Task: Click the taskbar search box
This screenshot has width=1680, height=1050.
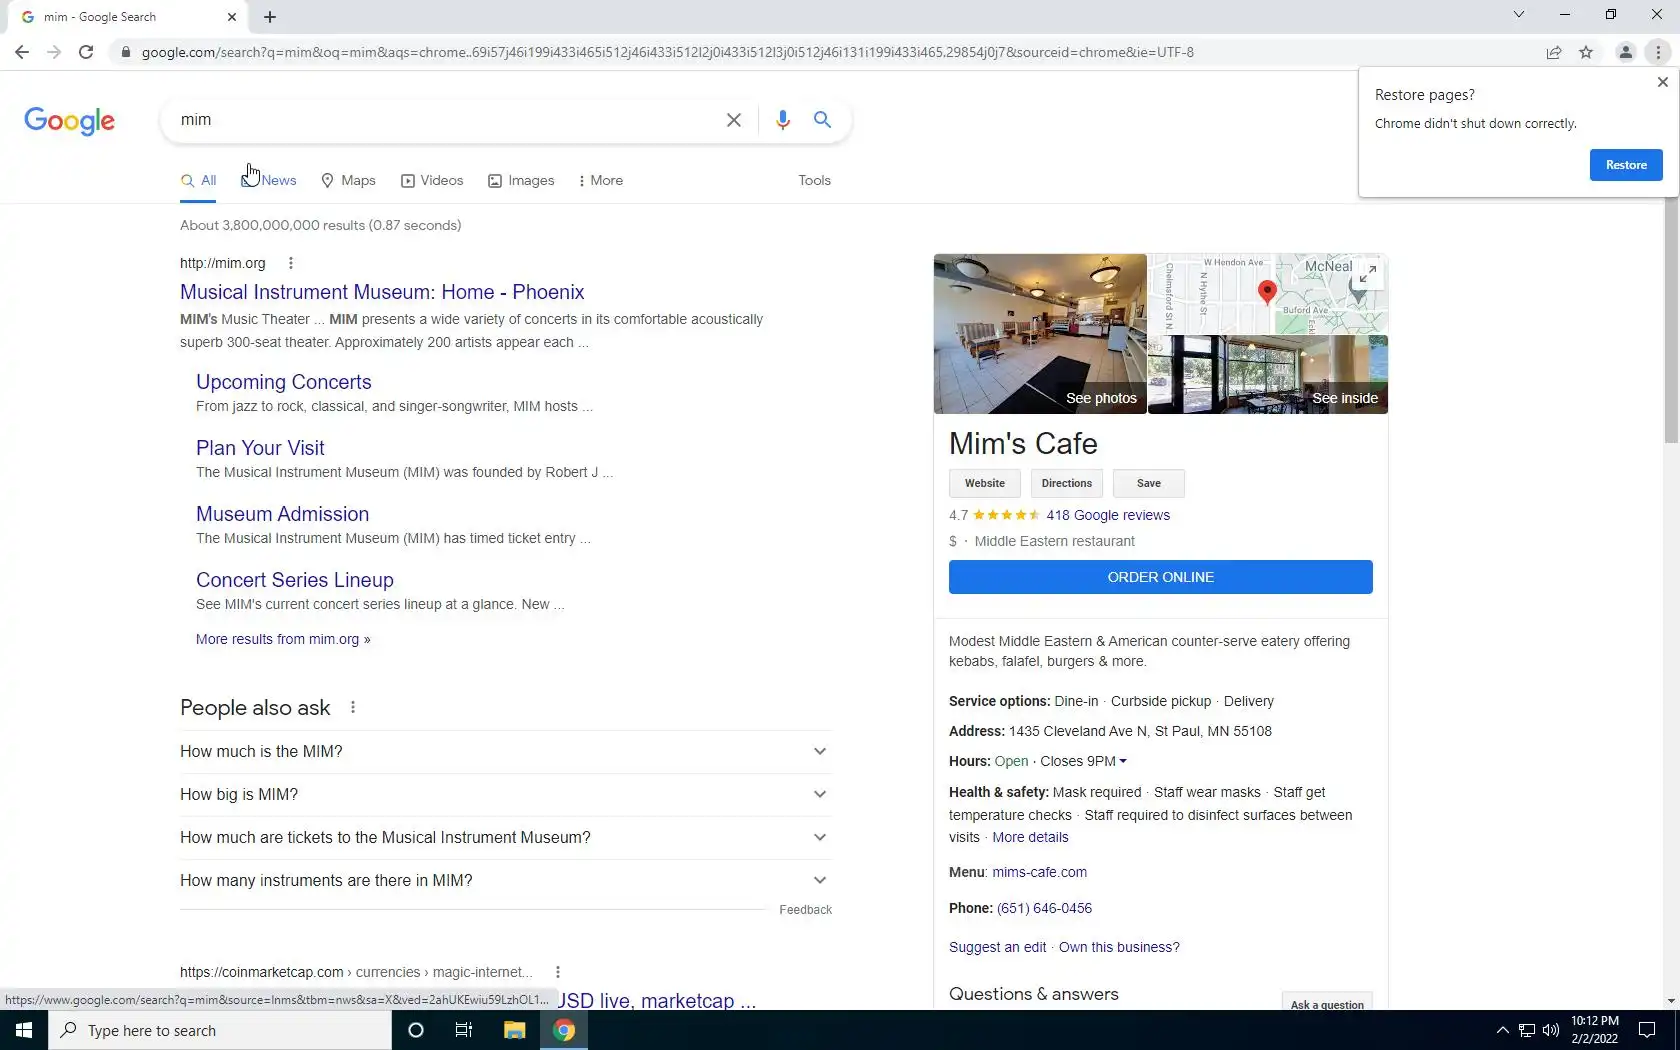Action: pyautogui.click(x=220, y=1030)
